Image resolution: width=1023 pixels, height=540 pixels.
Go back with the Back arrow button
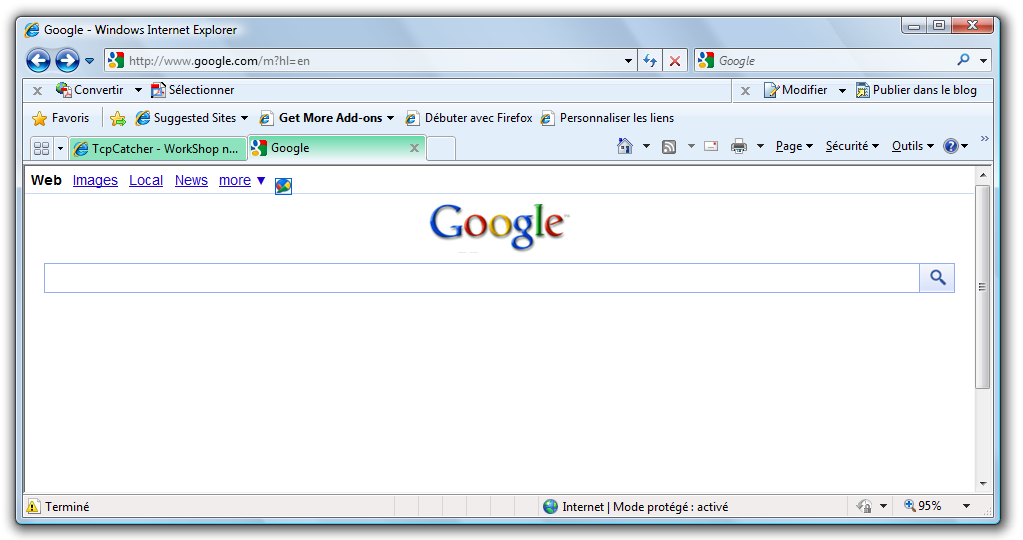click(x=38, y=61)
